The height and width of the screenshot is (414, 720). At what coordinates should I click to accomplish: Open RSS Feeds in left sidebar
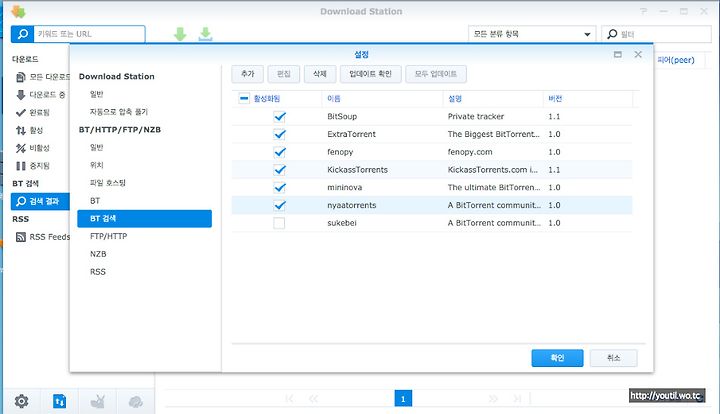[43, 237]
